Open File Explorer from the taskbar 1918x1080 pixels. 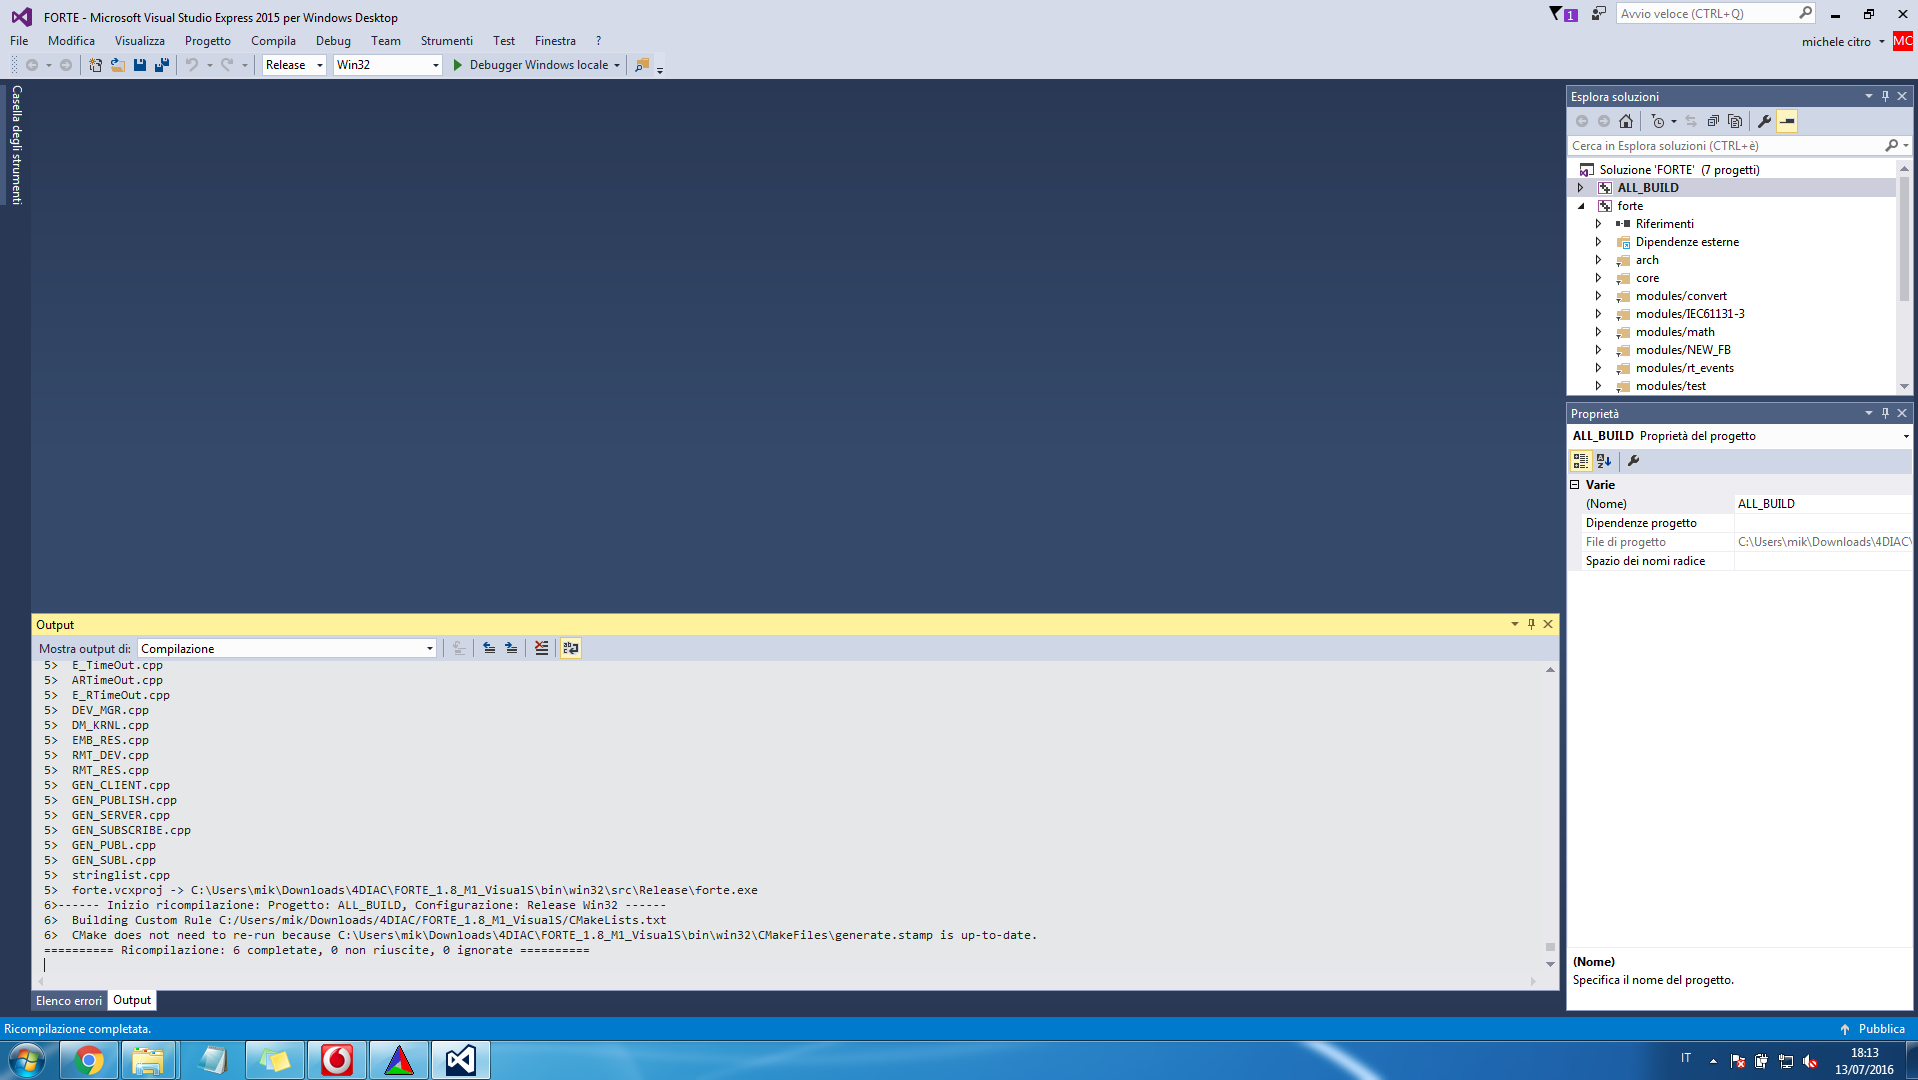148,1060
